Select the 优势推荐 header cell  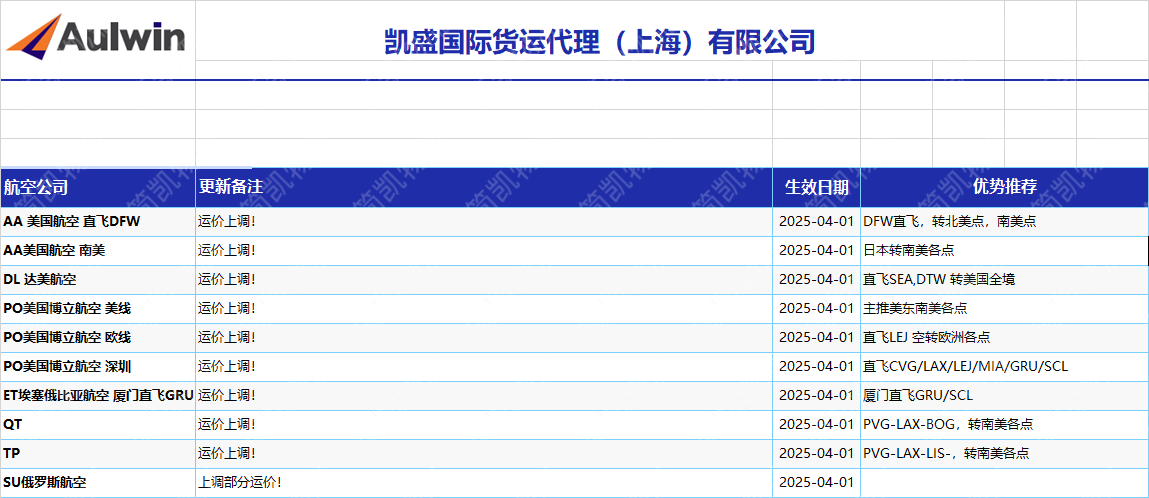pyautogui.click(x=1005, y=187)
